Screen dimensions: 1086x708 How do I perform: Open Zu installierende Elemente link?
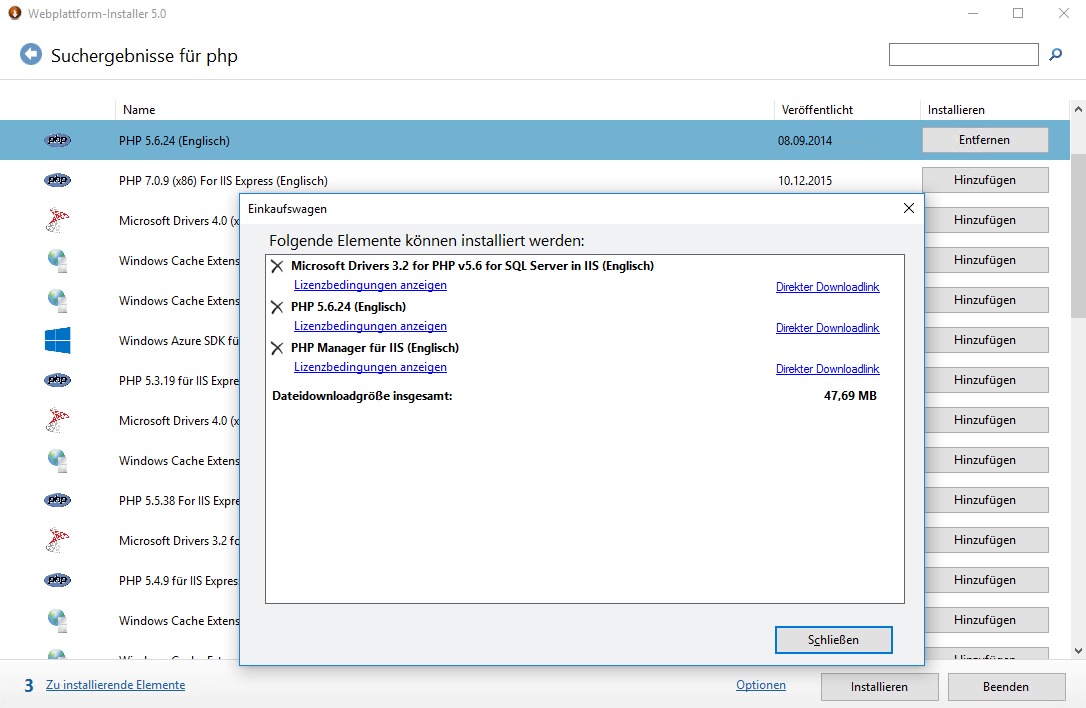116,684
